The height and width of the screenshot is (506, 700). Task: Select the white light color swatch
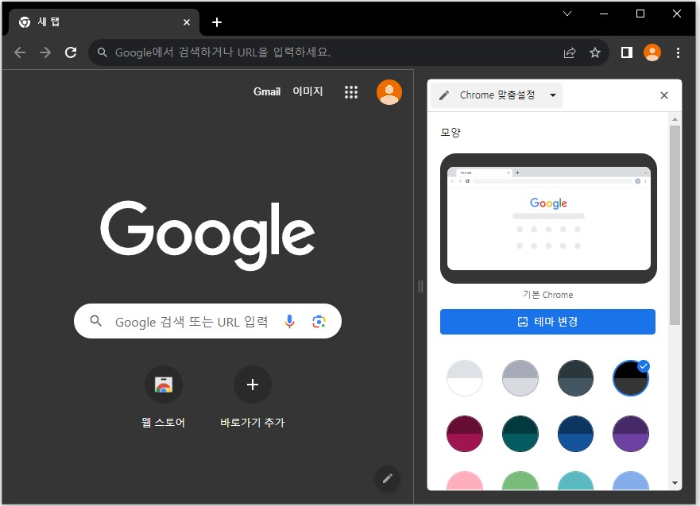pos(464,378)
